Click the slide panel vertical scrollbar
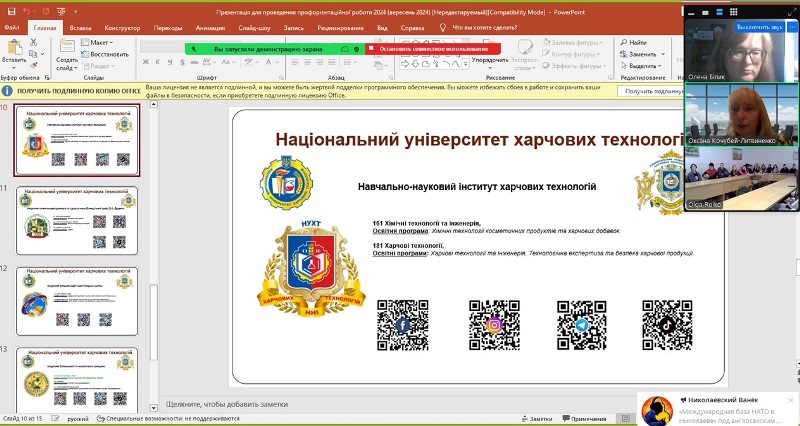Image resolution: width=800 pixels, height=426 pixels. (153, 300)
